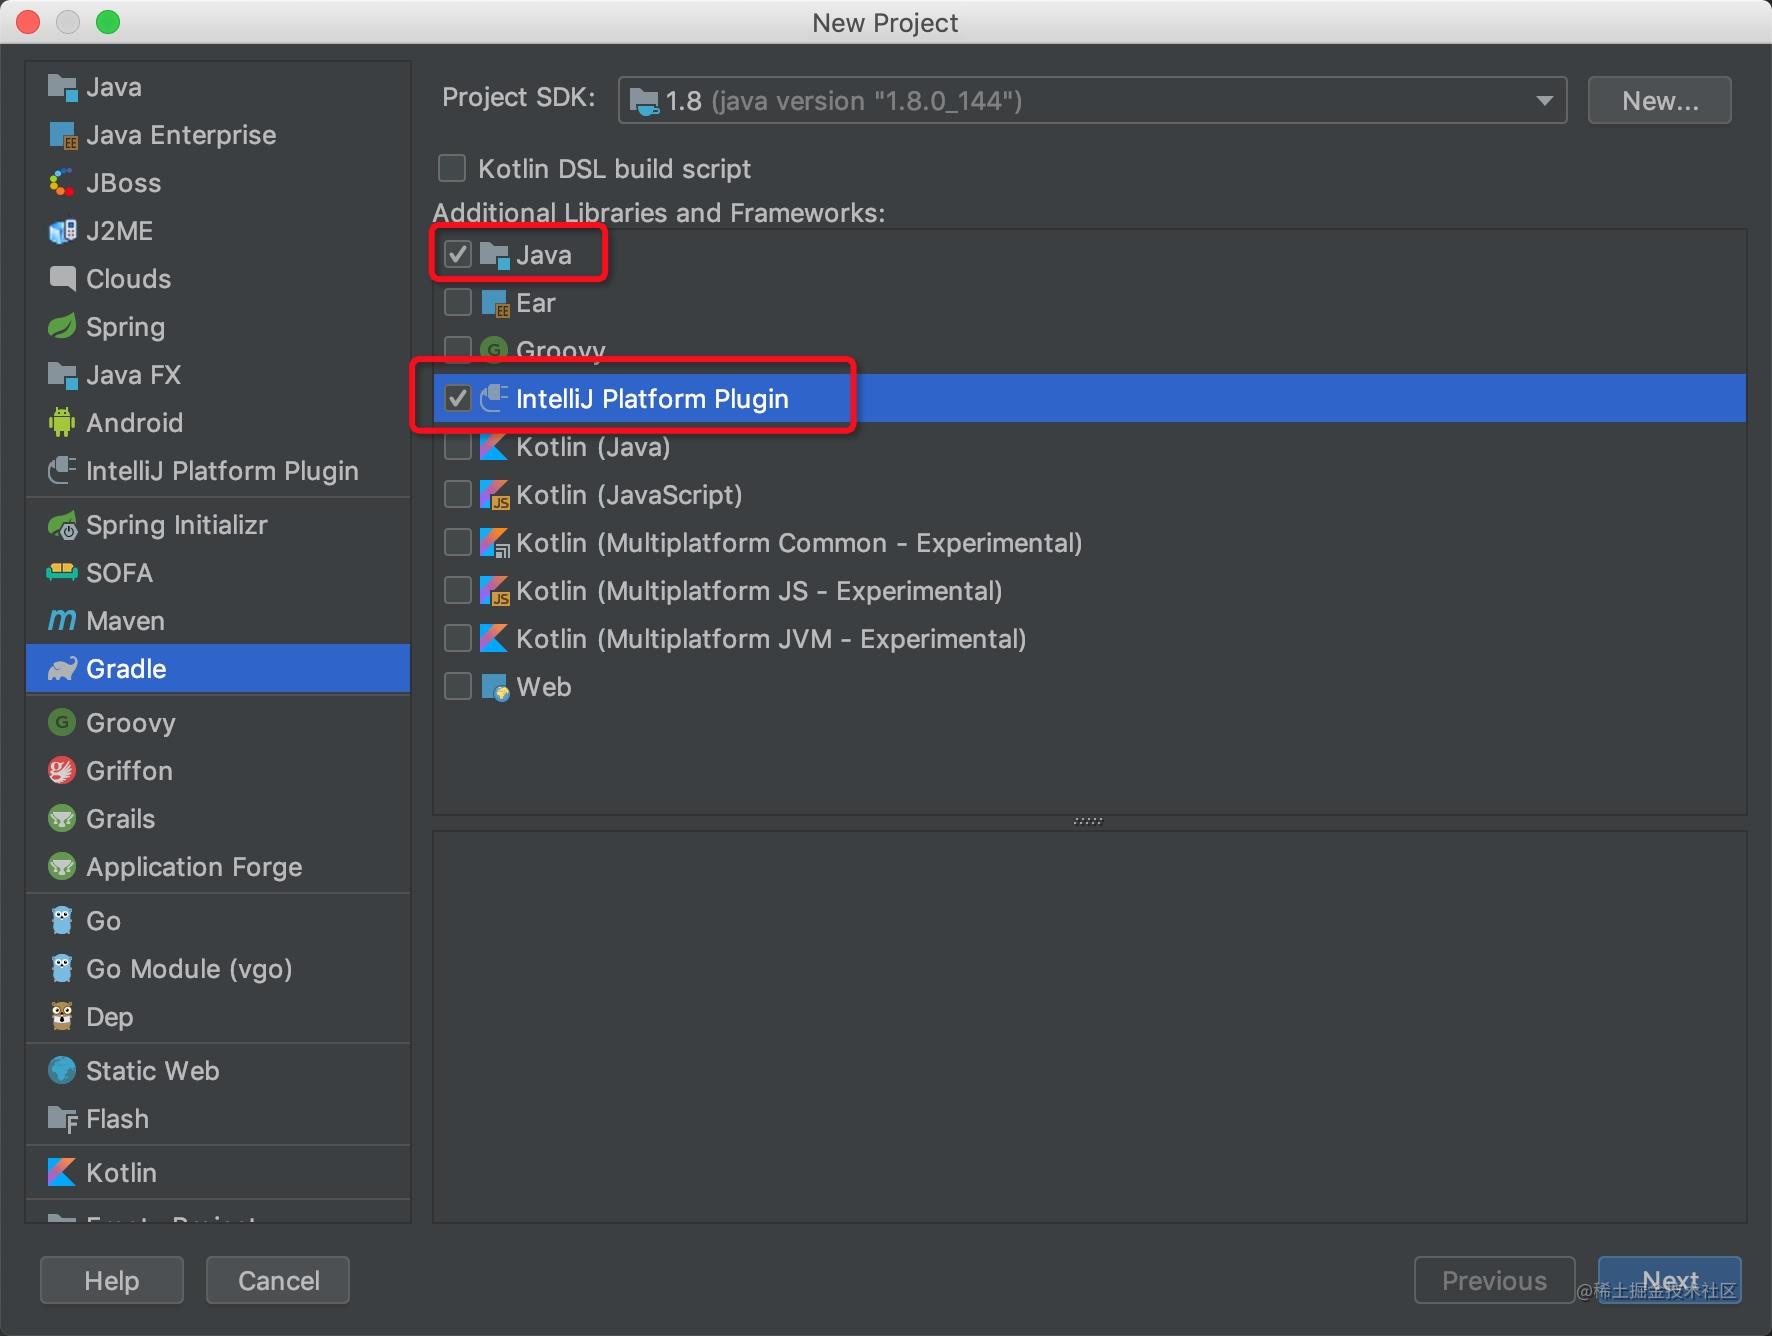Click the New... SDK button

pyautogui.click(x=1659, y=100)
